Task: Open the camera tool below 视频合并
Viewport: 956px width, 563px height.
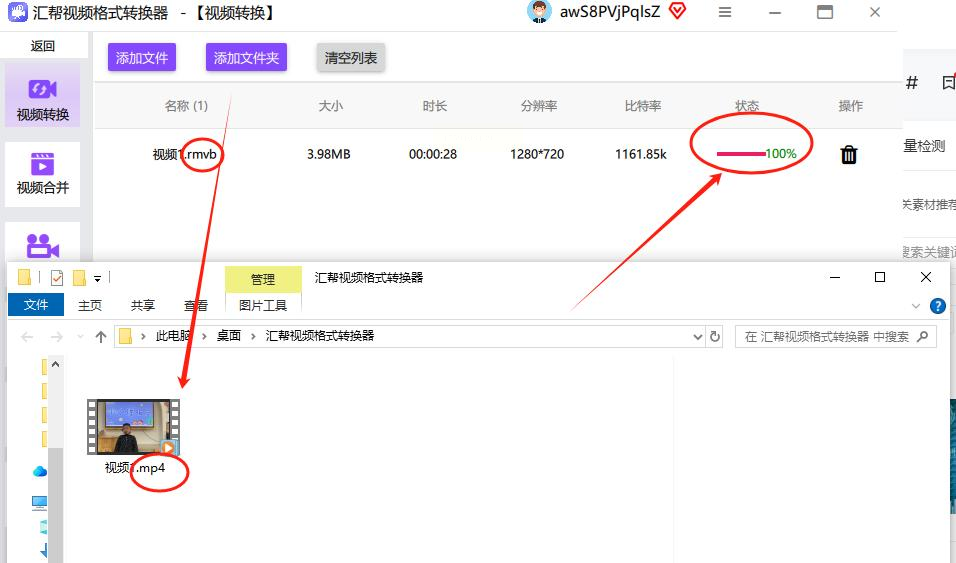Action: tap(43, 246)
